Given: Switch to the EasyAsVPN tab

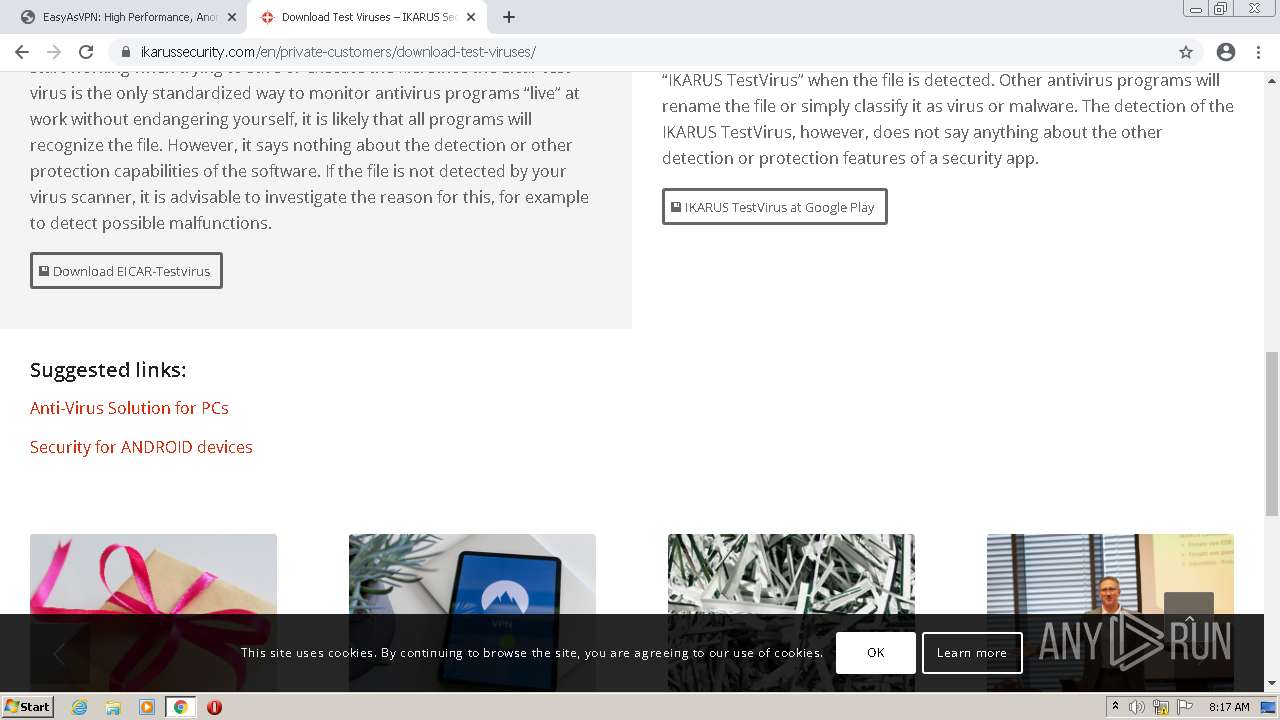Looking at the screenshot, I should coord(128,17).
